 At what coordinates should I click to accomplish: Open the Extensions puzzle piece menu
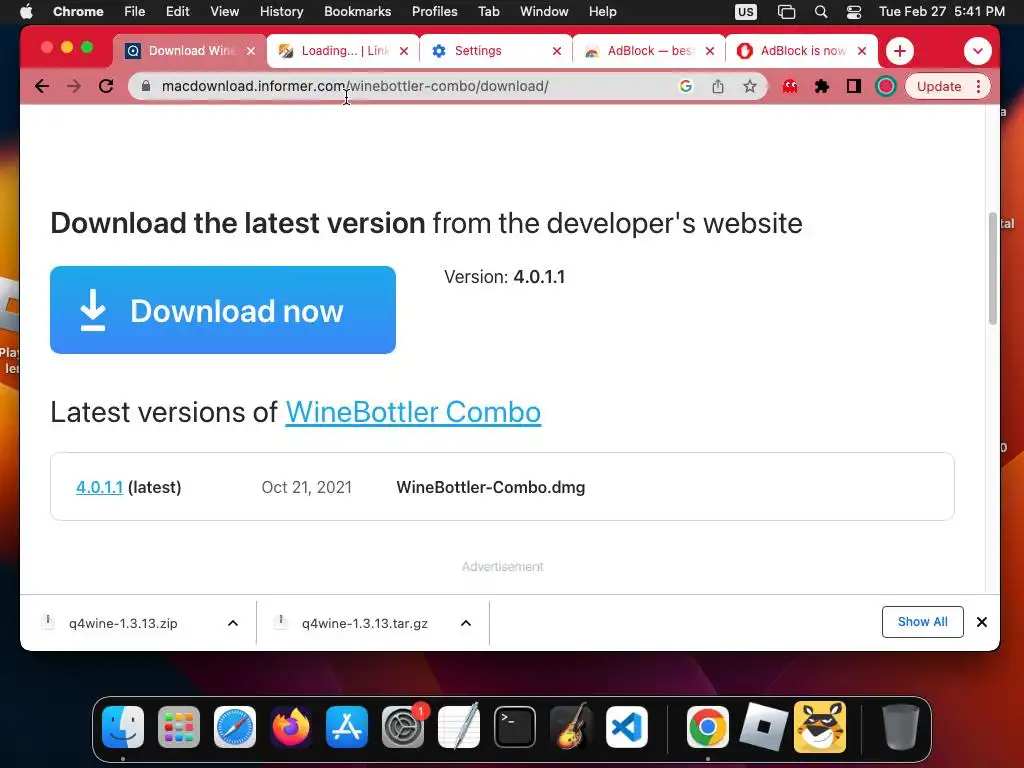(x=822, y=86)
